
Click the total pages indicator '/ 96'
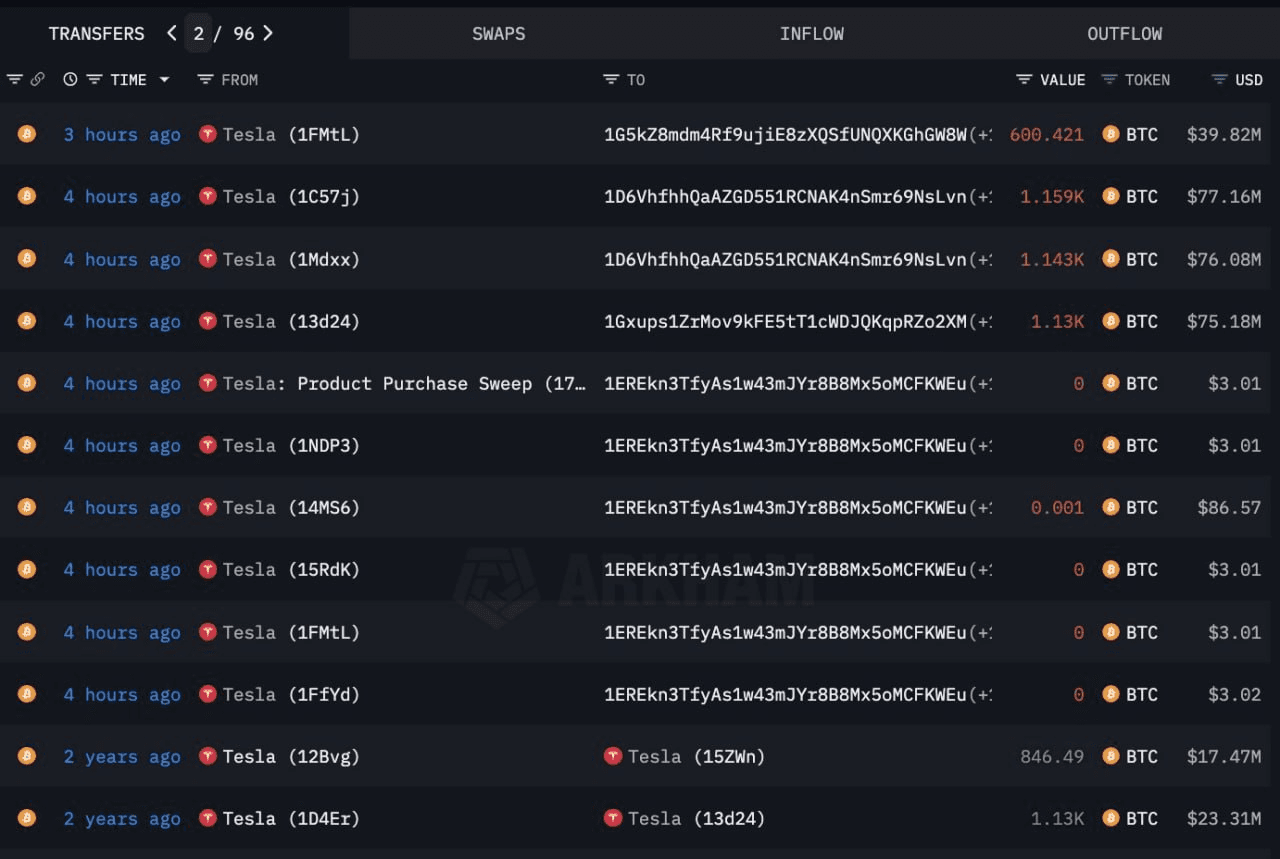click(x=234, y=33)
